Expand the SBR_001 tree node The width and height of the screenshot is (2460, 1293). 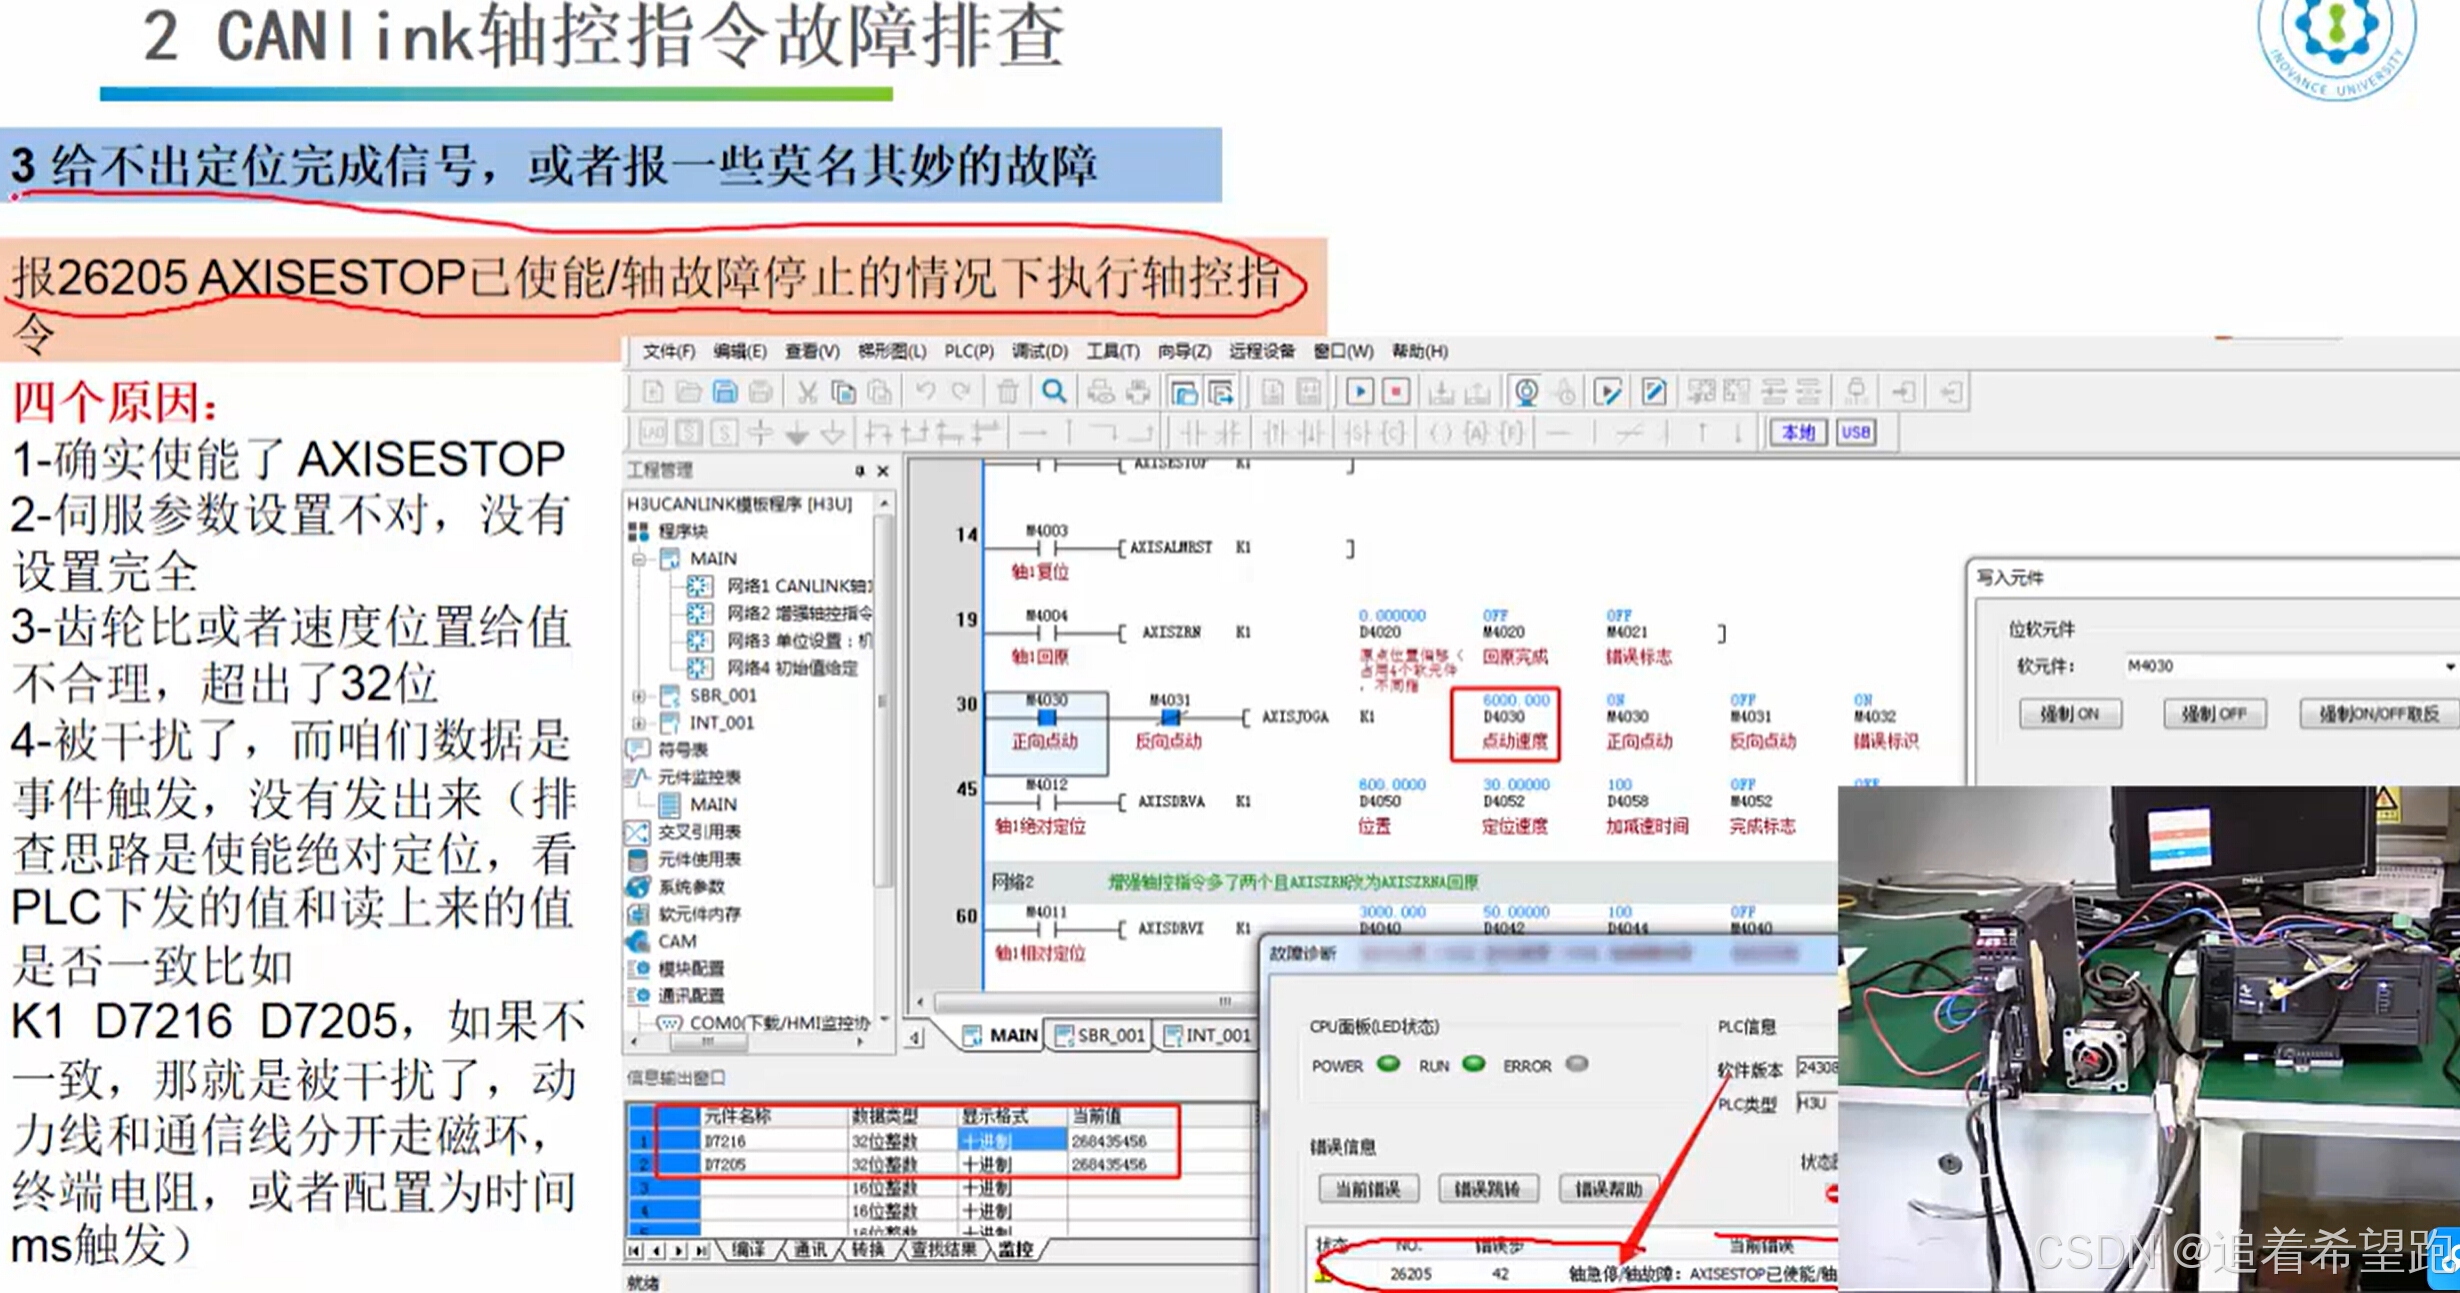click(x=639, y=696)
